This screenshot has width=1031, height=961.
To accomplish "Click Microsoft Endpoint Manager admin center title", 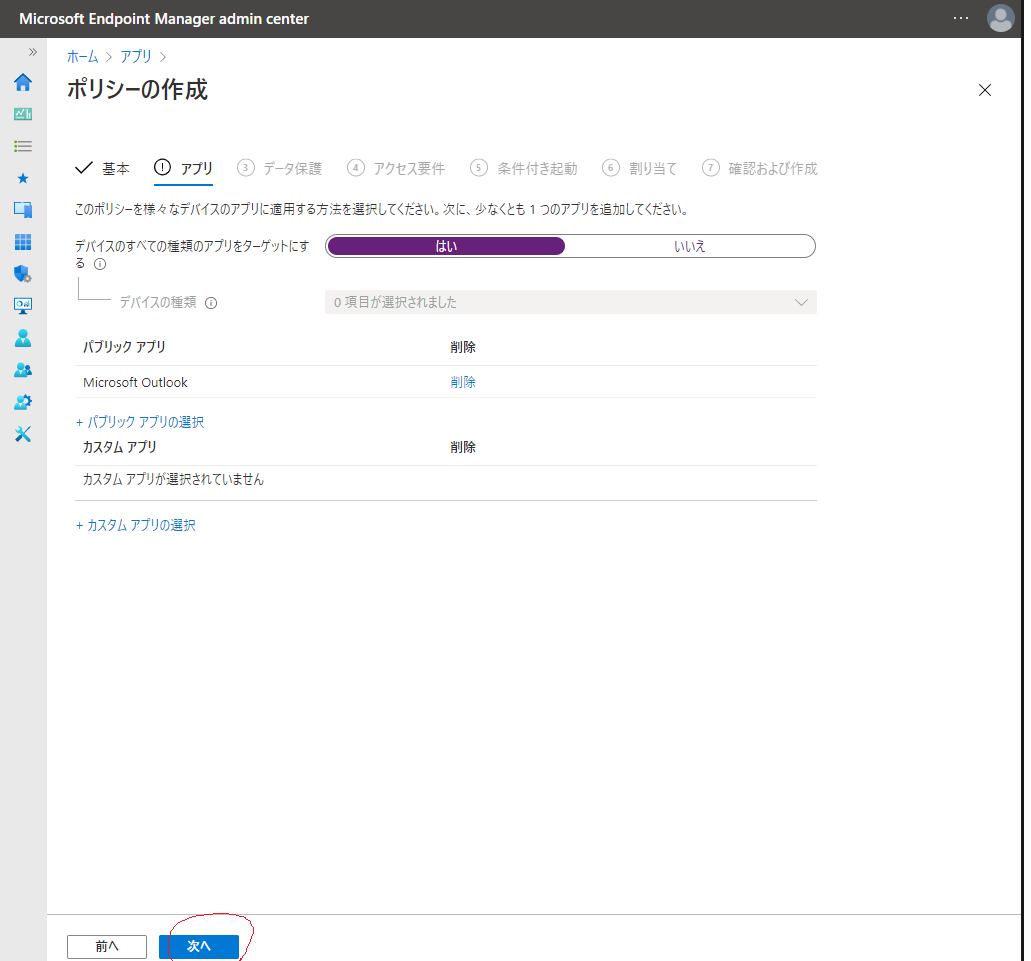I will coord(164,19).
